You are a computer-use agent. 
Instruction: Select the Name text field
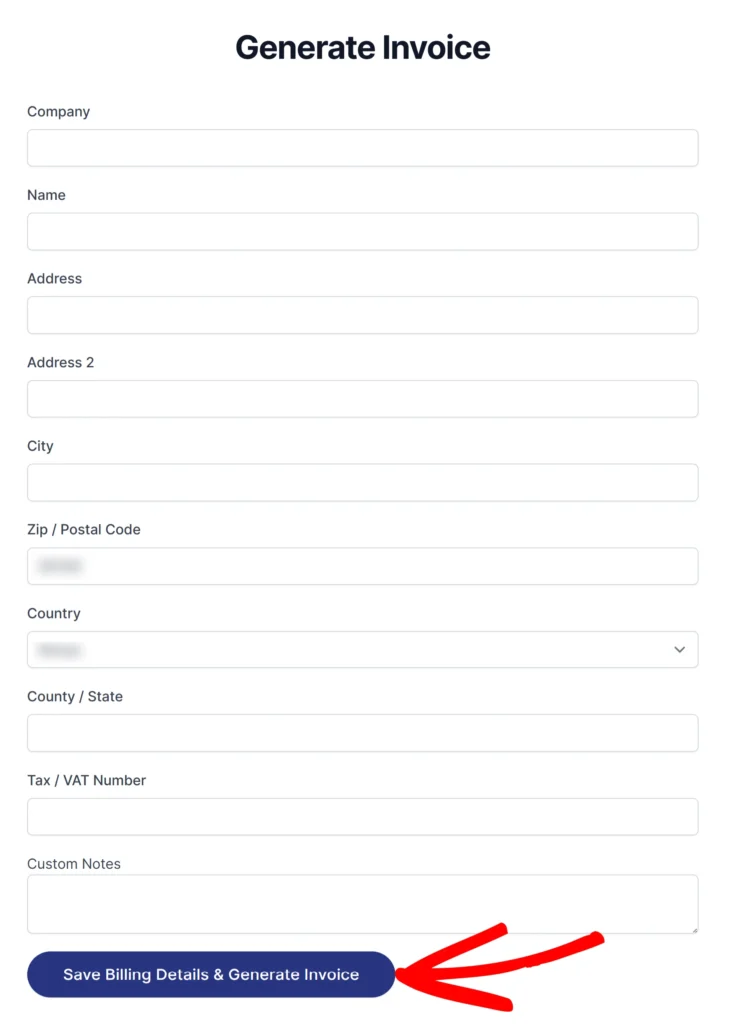coord(363,231)
